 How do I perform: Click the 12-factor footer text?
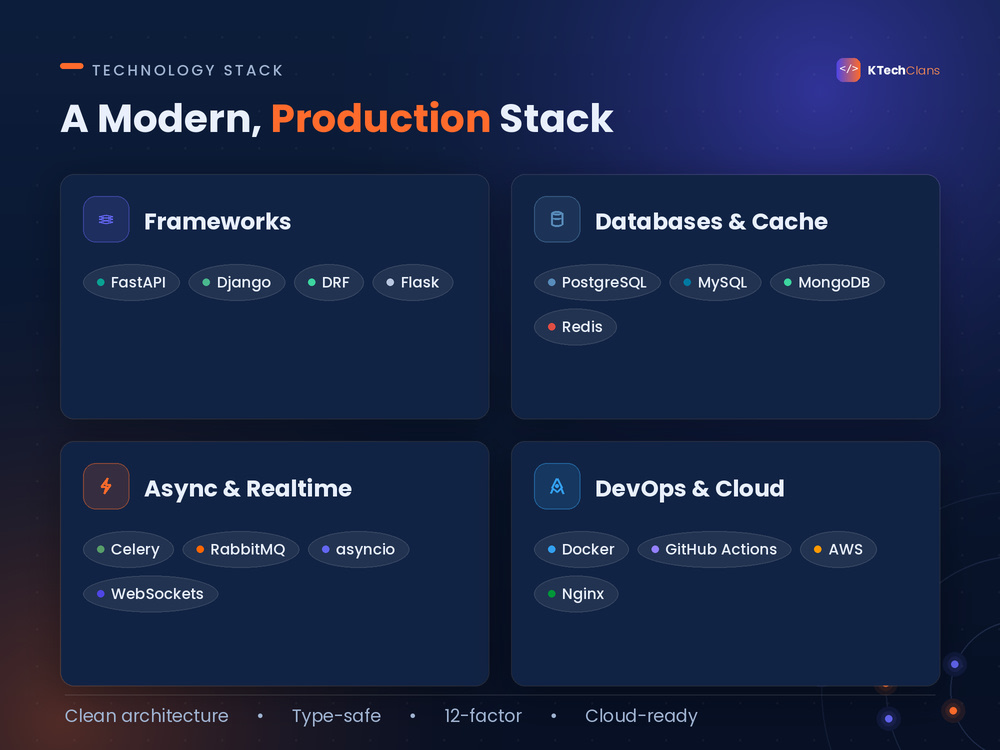[483, 716]
